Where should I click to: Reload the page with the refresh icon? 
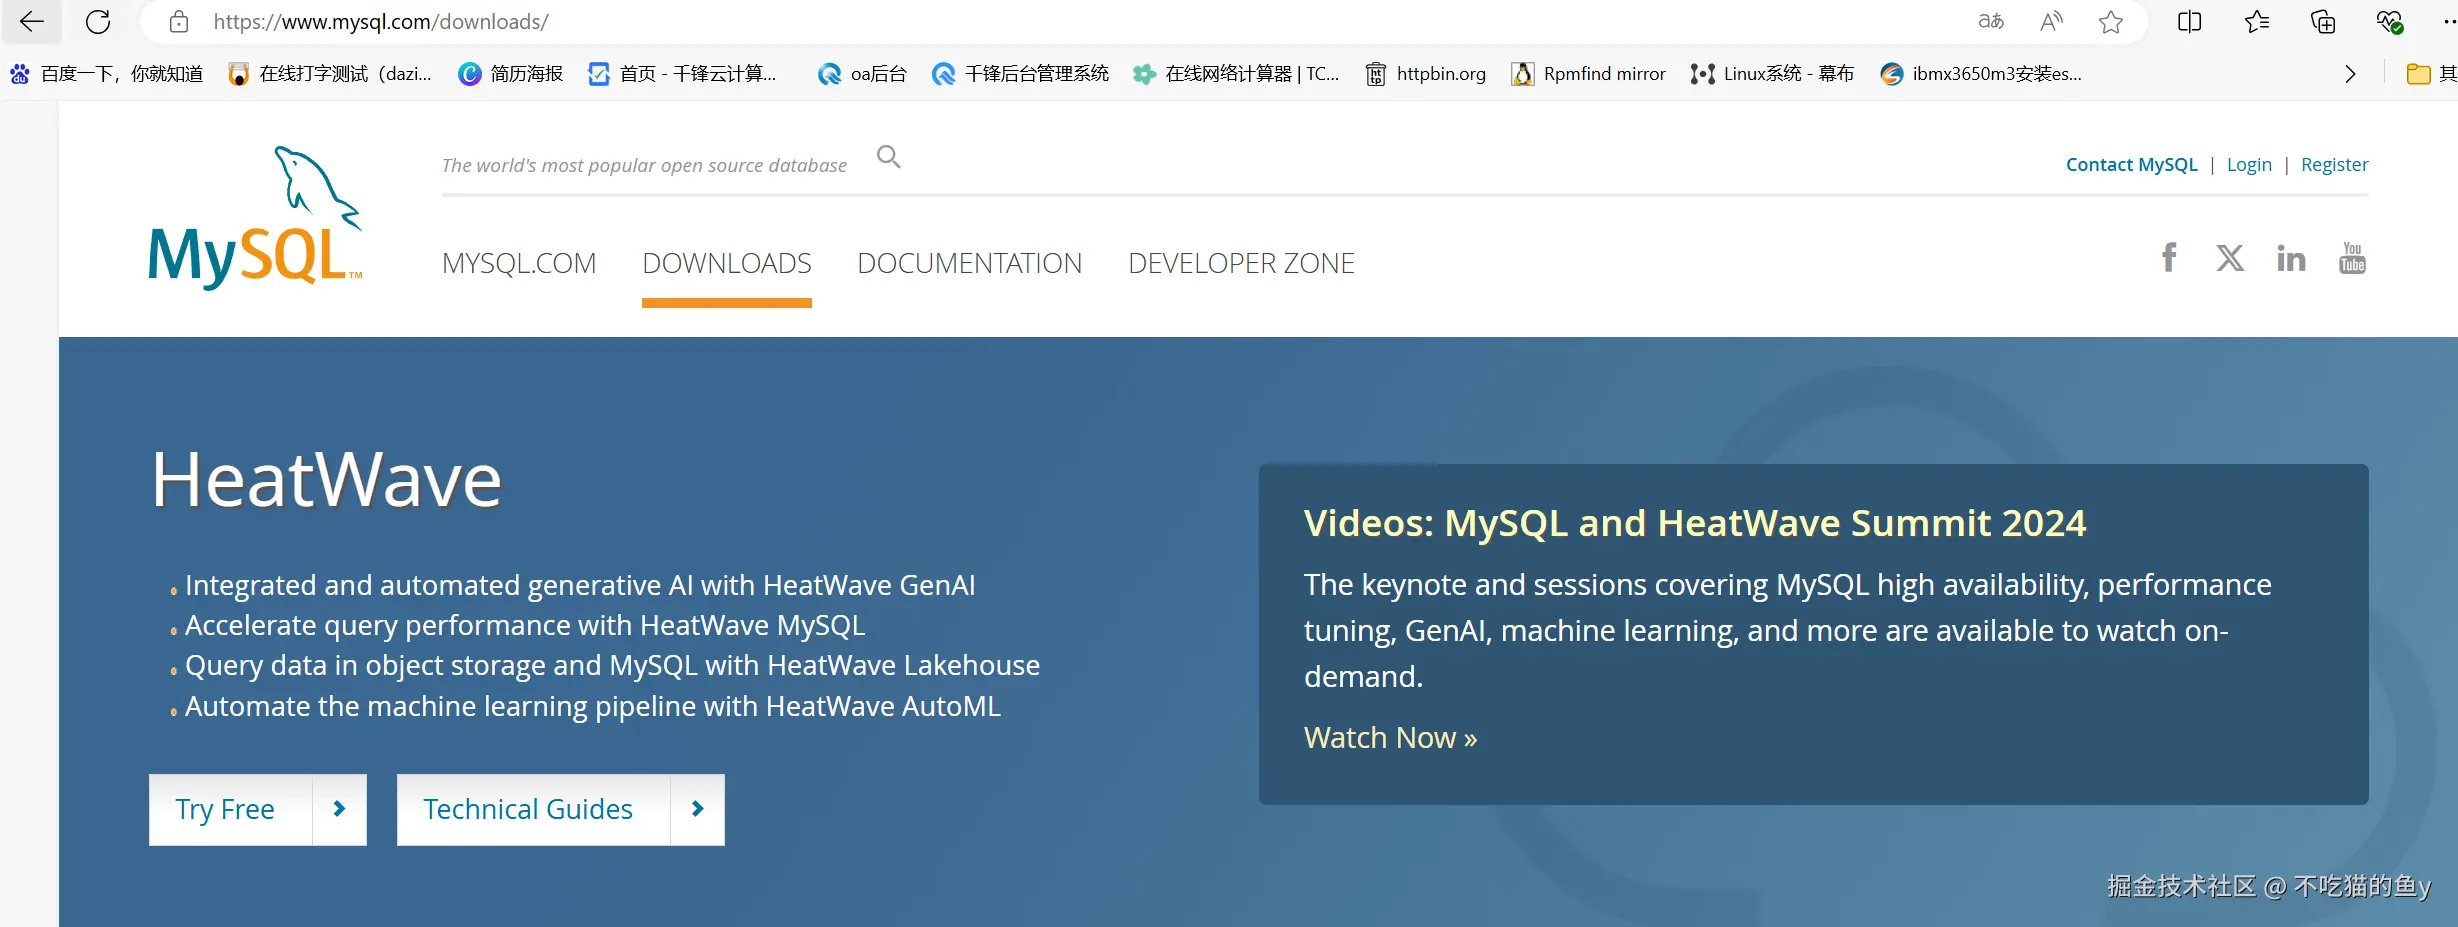98,22
